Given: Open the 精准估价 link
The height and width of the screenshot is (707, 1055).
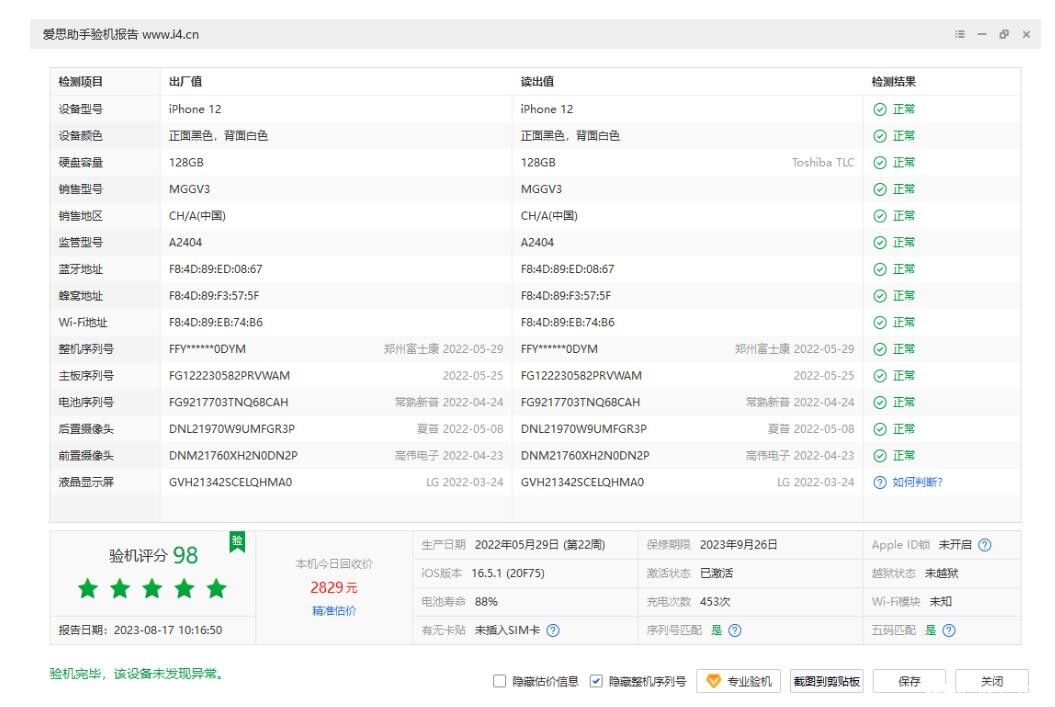Looking at the screenshot, I should pyautogui.click(x=334, y=611).
